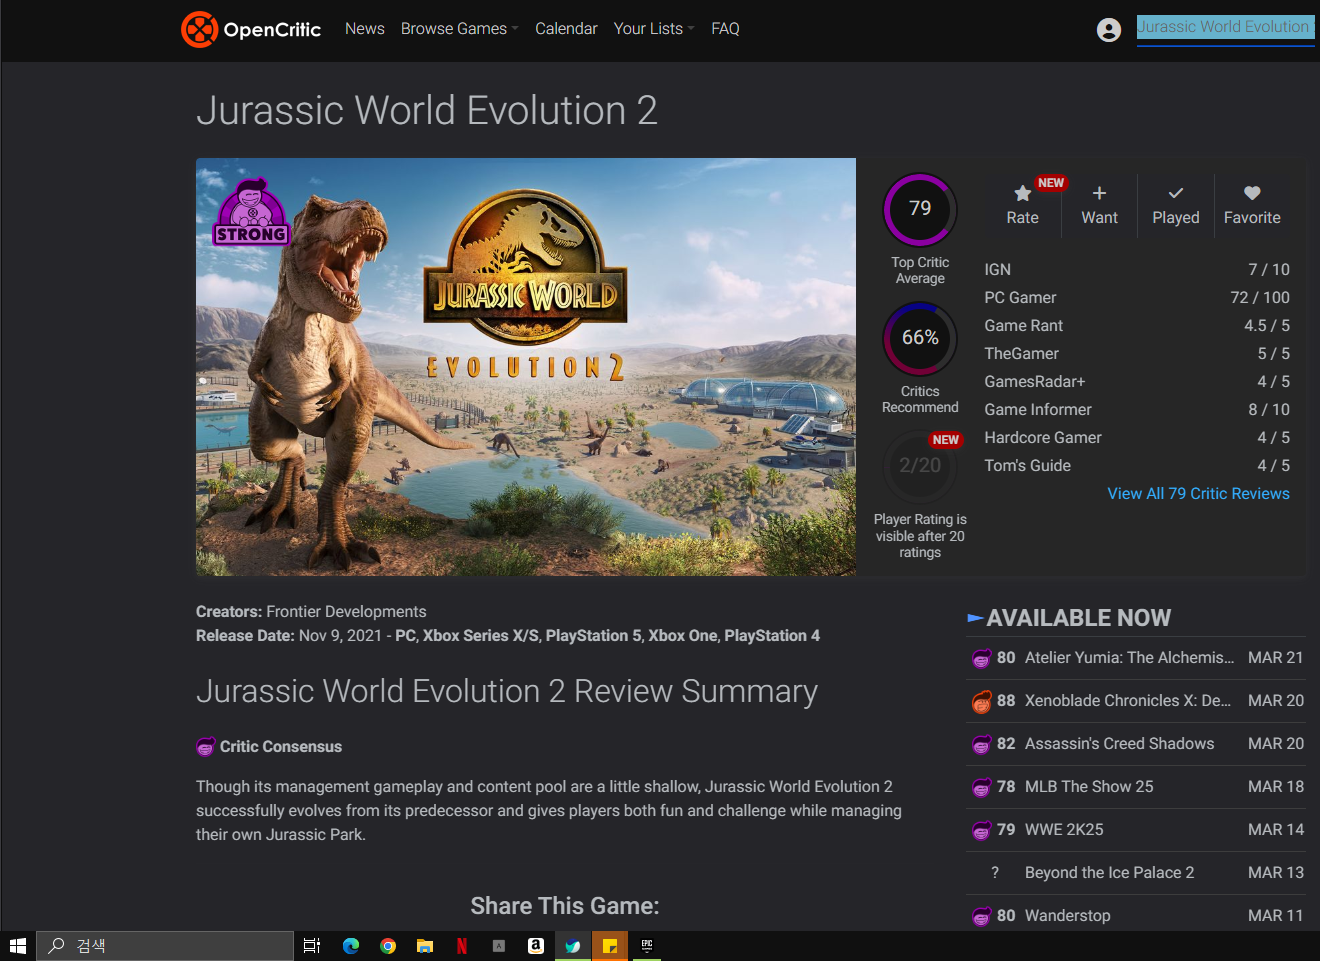Click the Xbox Series X/S platform link
Image resolution: width=1320 pixels, height=961 pixels.
point(481,636)
